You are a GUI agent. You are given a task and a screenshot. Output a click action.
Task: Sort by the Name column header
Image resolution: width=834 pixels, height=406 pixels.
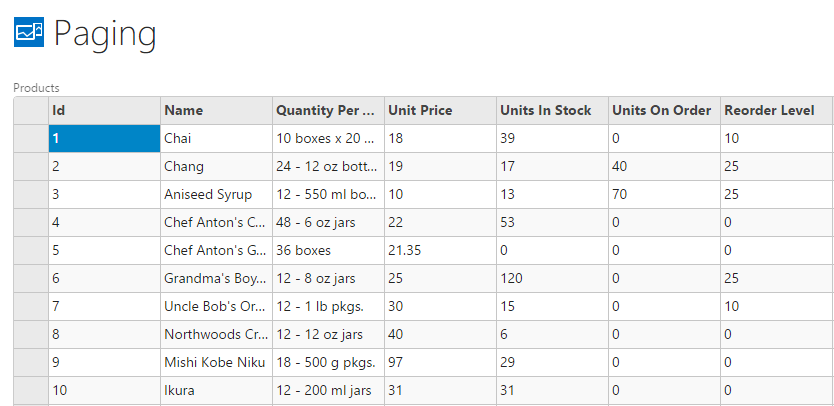coord(216,110)
